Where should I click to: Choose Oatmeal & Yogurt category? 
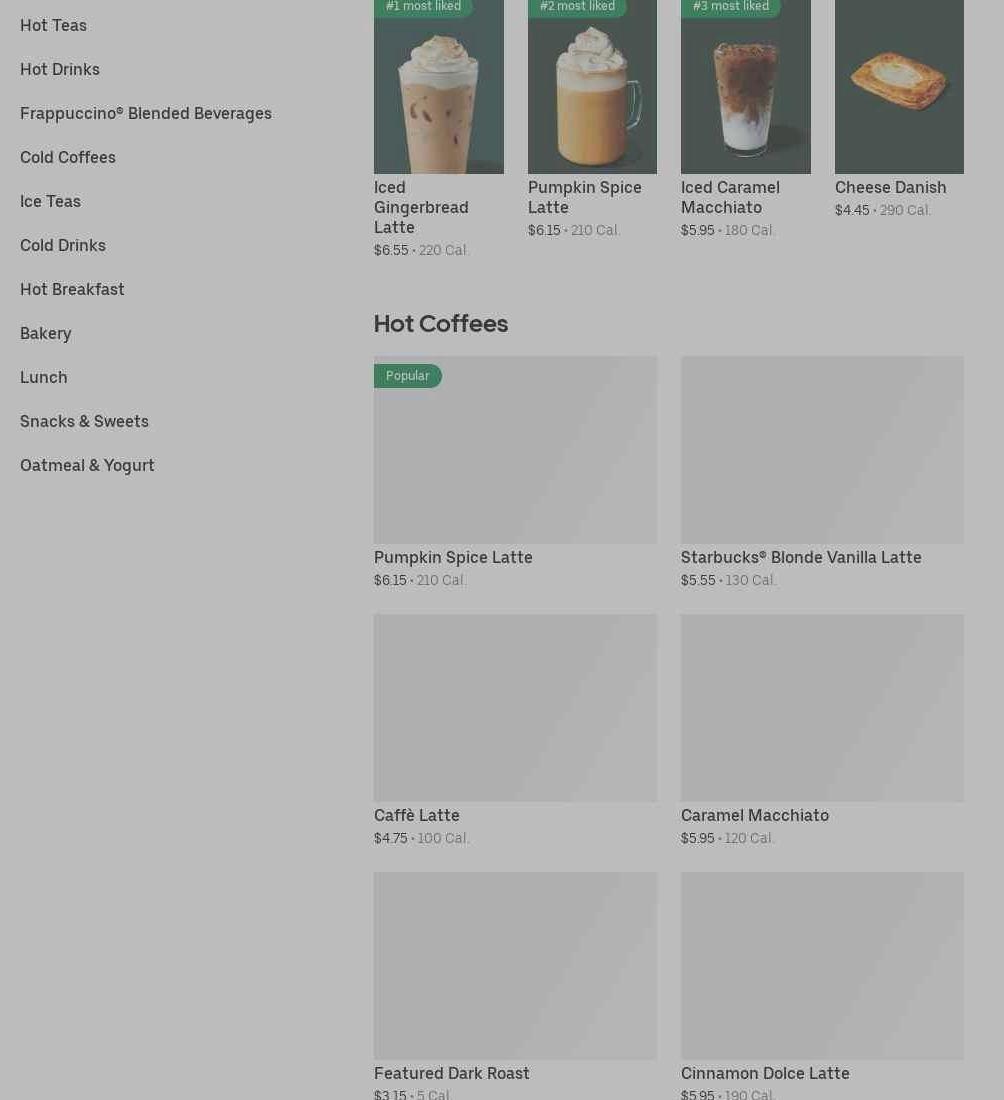click(x=87, y=466)
